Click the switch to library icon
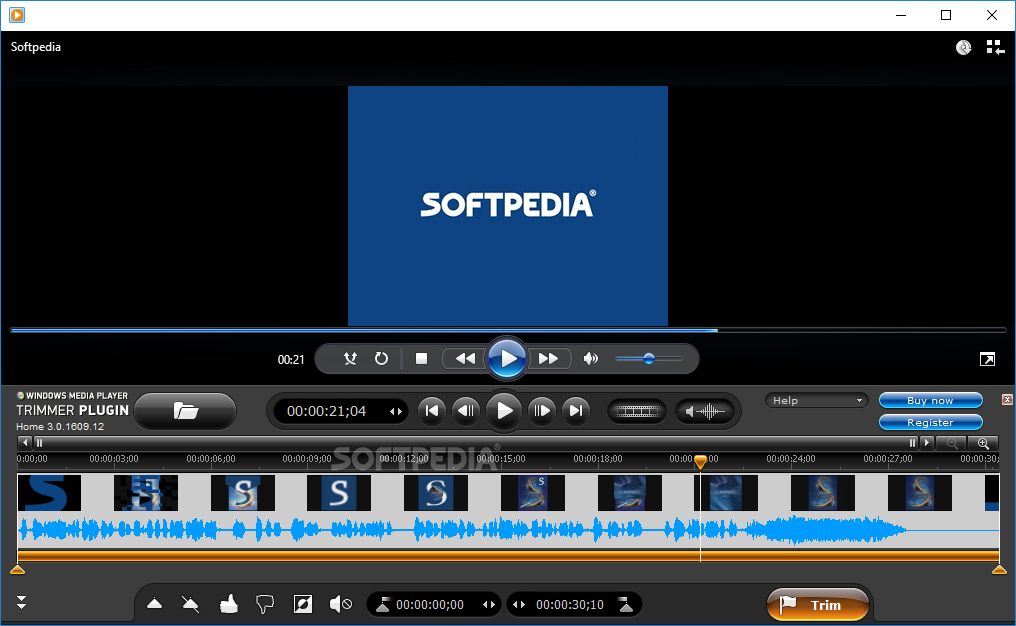The image size is (1016, 626). coord(995,47)
